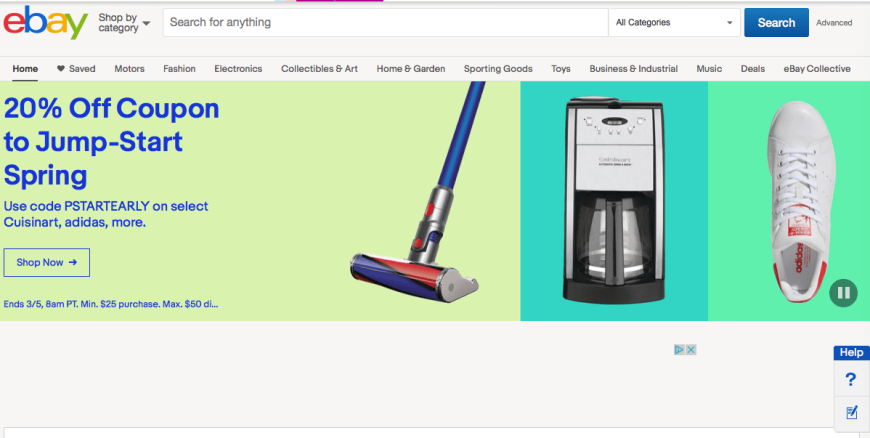Select the Home tab
Viewport: 870px width, 438px height.
(x=25, y=69)
